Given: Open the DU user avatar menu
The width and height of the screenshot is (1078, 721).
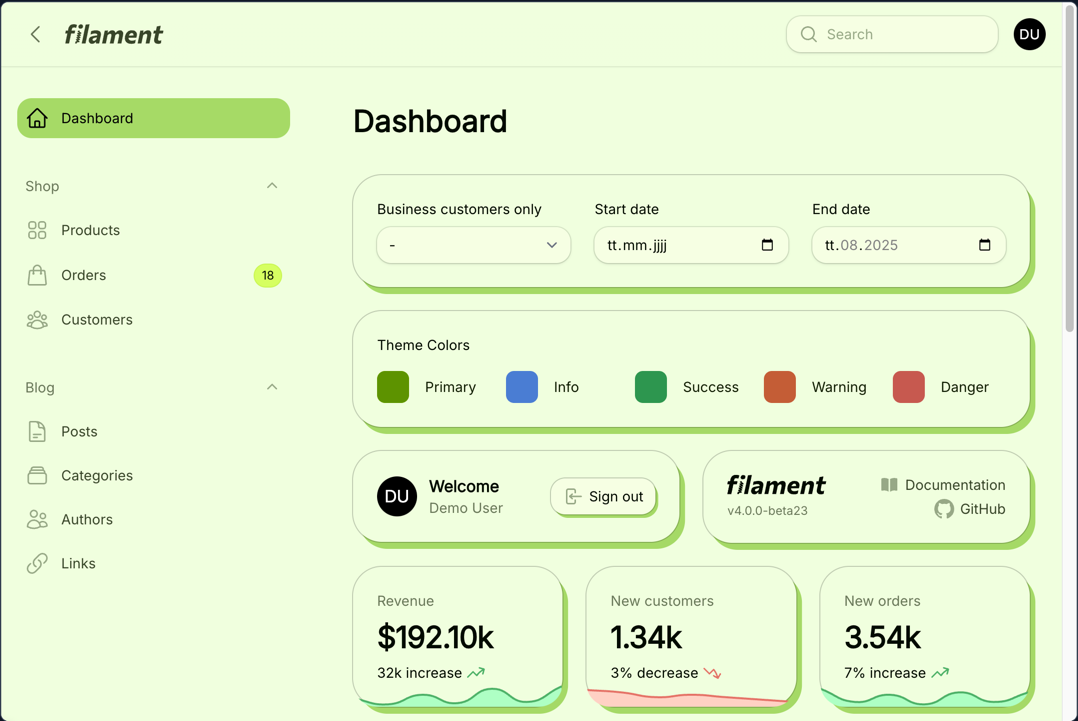Looking at the screenshot, I should click(1029, 35).
